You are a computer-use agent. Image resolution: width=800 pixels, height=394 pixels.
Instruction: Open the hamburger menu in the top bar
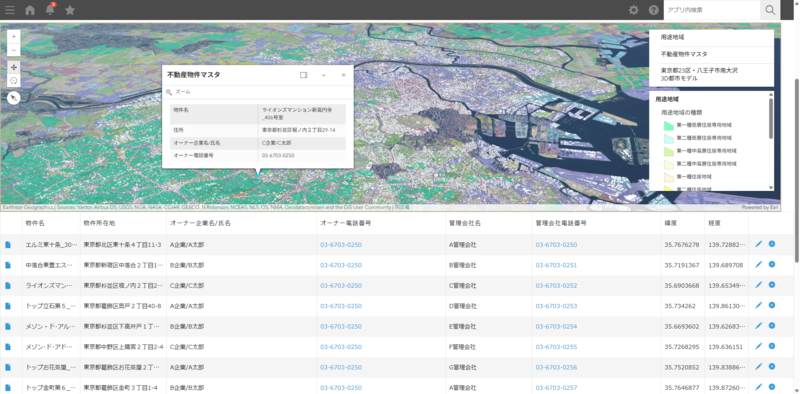coord(10,10)
